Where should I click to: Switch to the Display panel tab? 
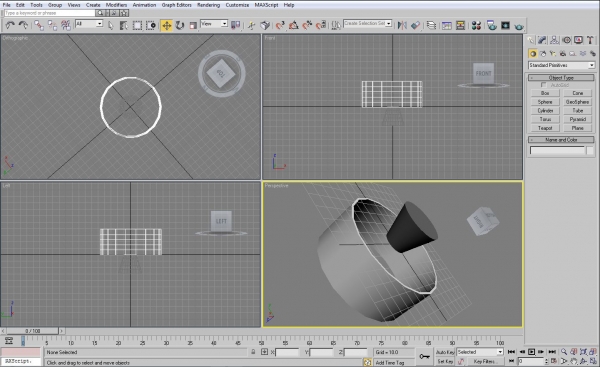coord(579,40)
